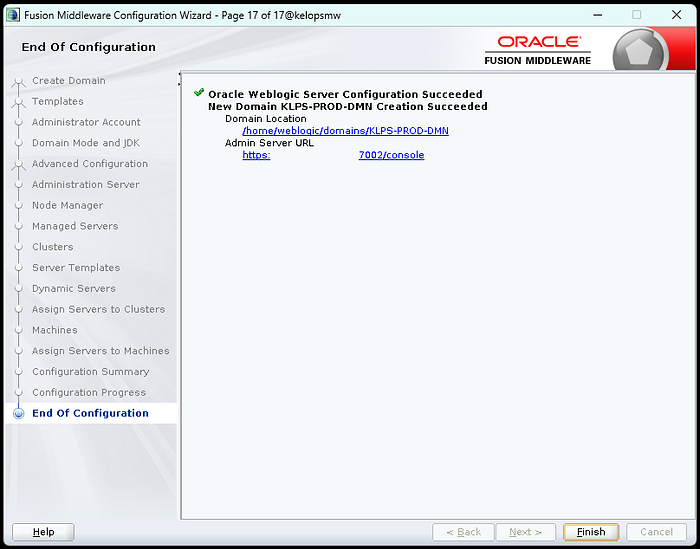700x549 pixels.
Task: Click the disabled maximize window button
Action: tap(637, 15)
